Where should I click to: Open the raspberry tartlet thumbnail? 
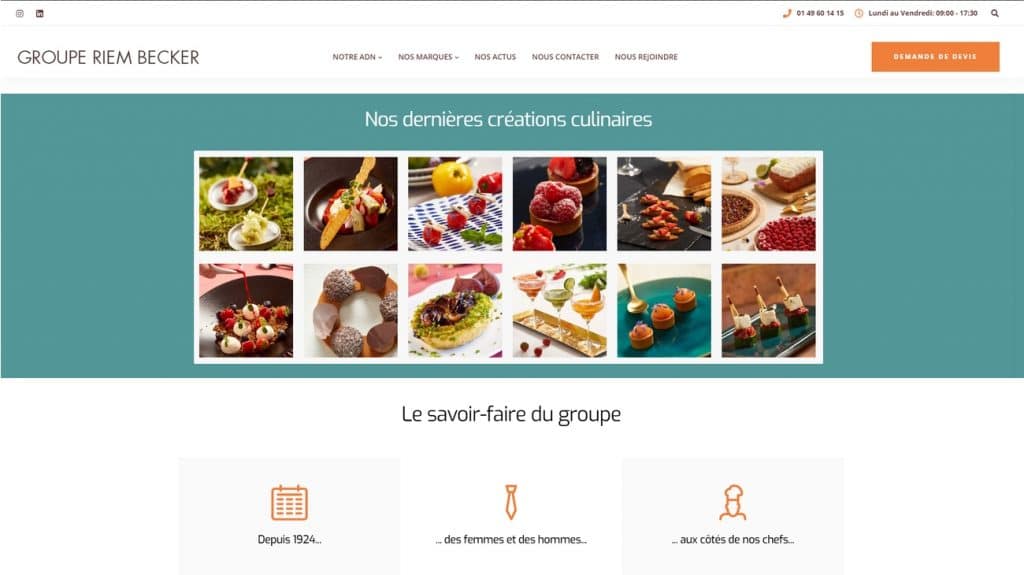(560, 204)
